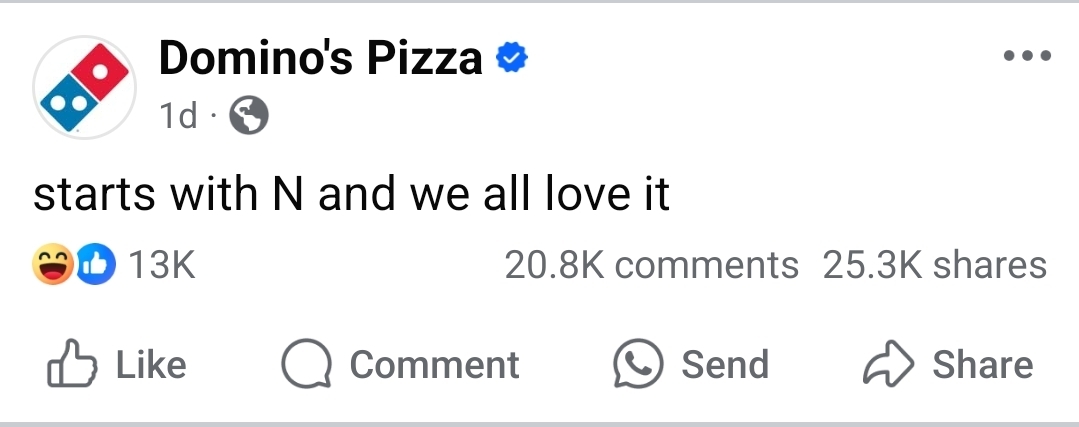This screenshot has height=427, width=1079.
Task: Click the WhatsApp Send icon
Action: (638, 364)
